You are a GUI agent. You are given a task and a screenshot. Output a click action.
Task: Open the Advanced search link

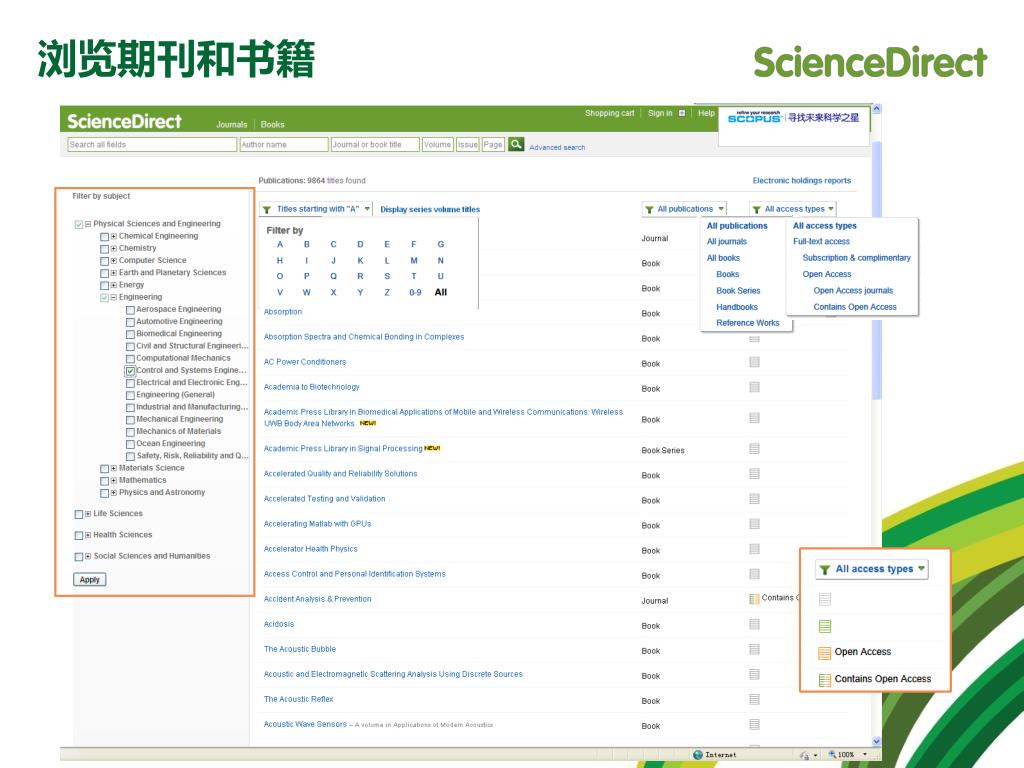point(557,148)
